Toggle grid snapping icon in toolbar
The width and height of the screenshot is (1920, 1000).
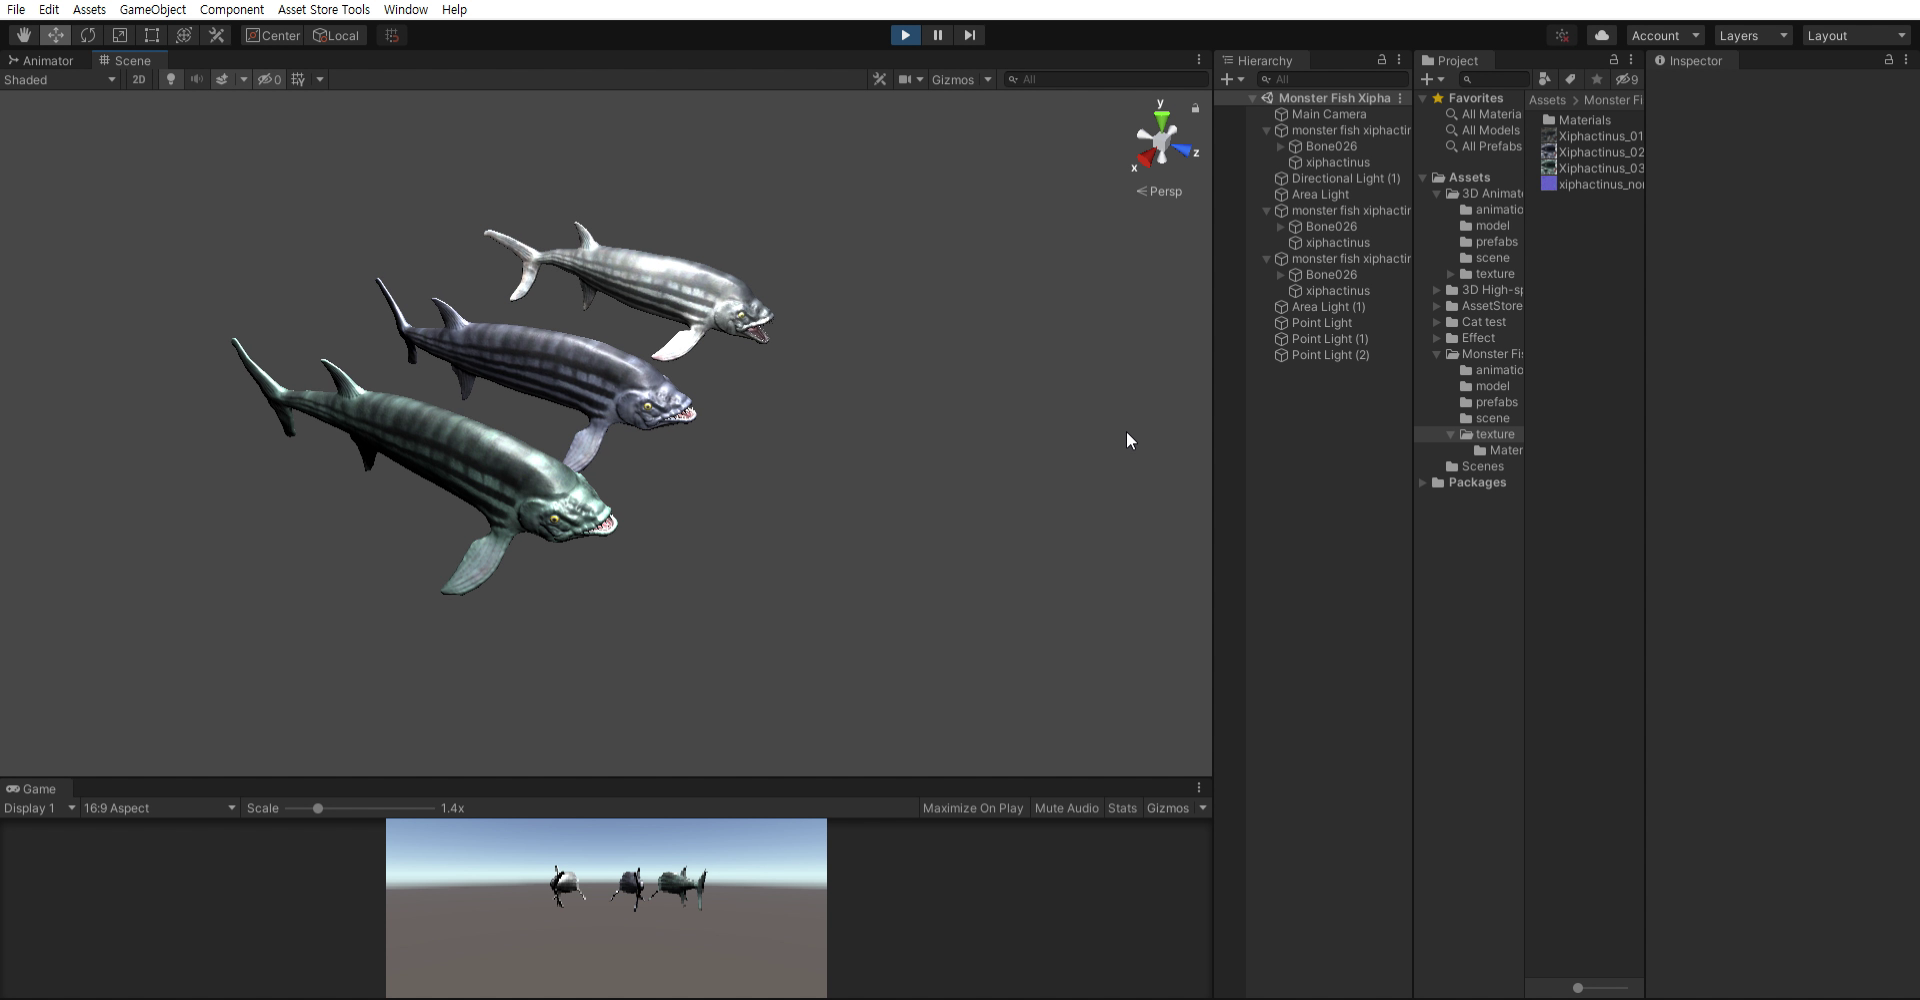click(x=392, y=35)
